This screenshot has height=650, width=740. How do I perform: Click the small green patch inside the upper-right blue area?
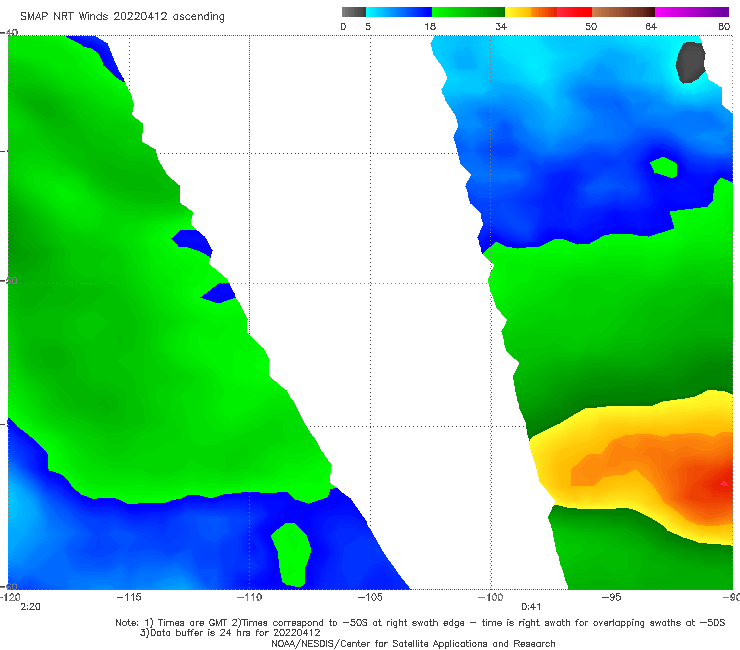click(x=664, y=167)
